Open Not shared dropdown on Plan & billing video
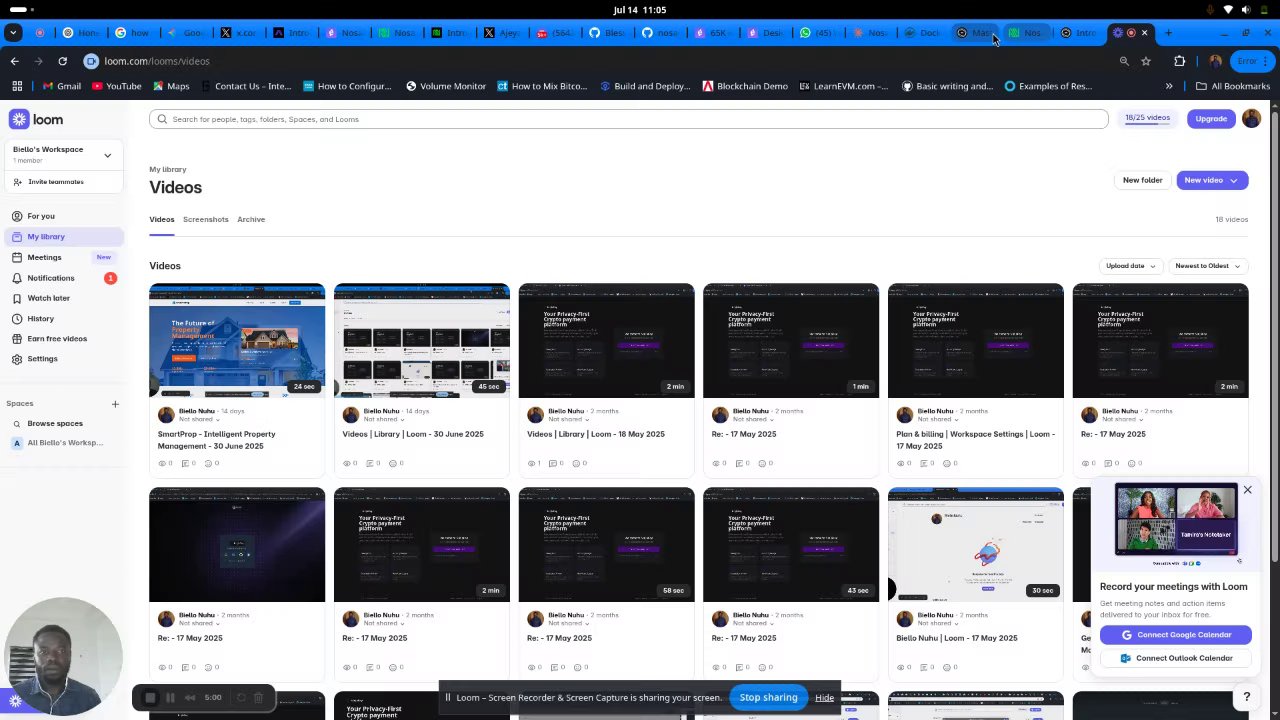This screenshot has height=720, width=1280. pos(938,419)
